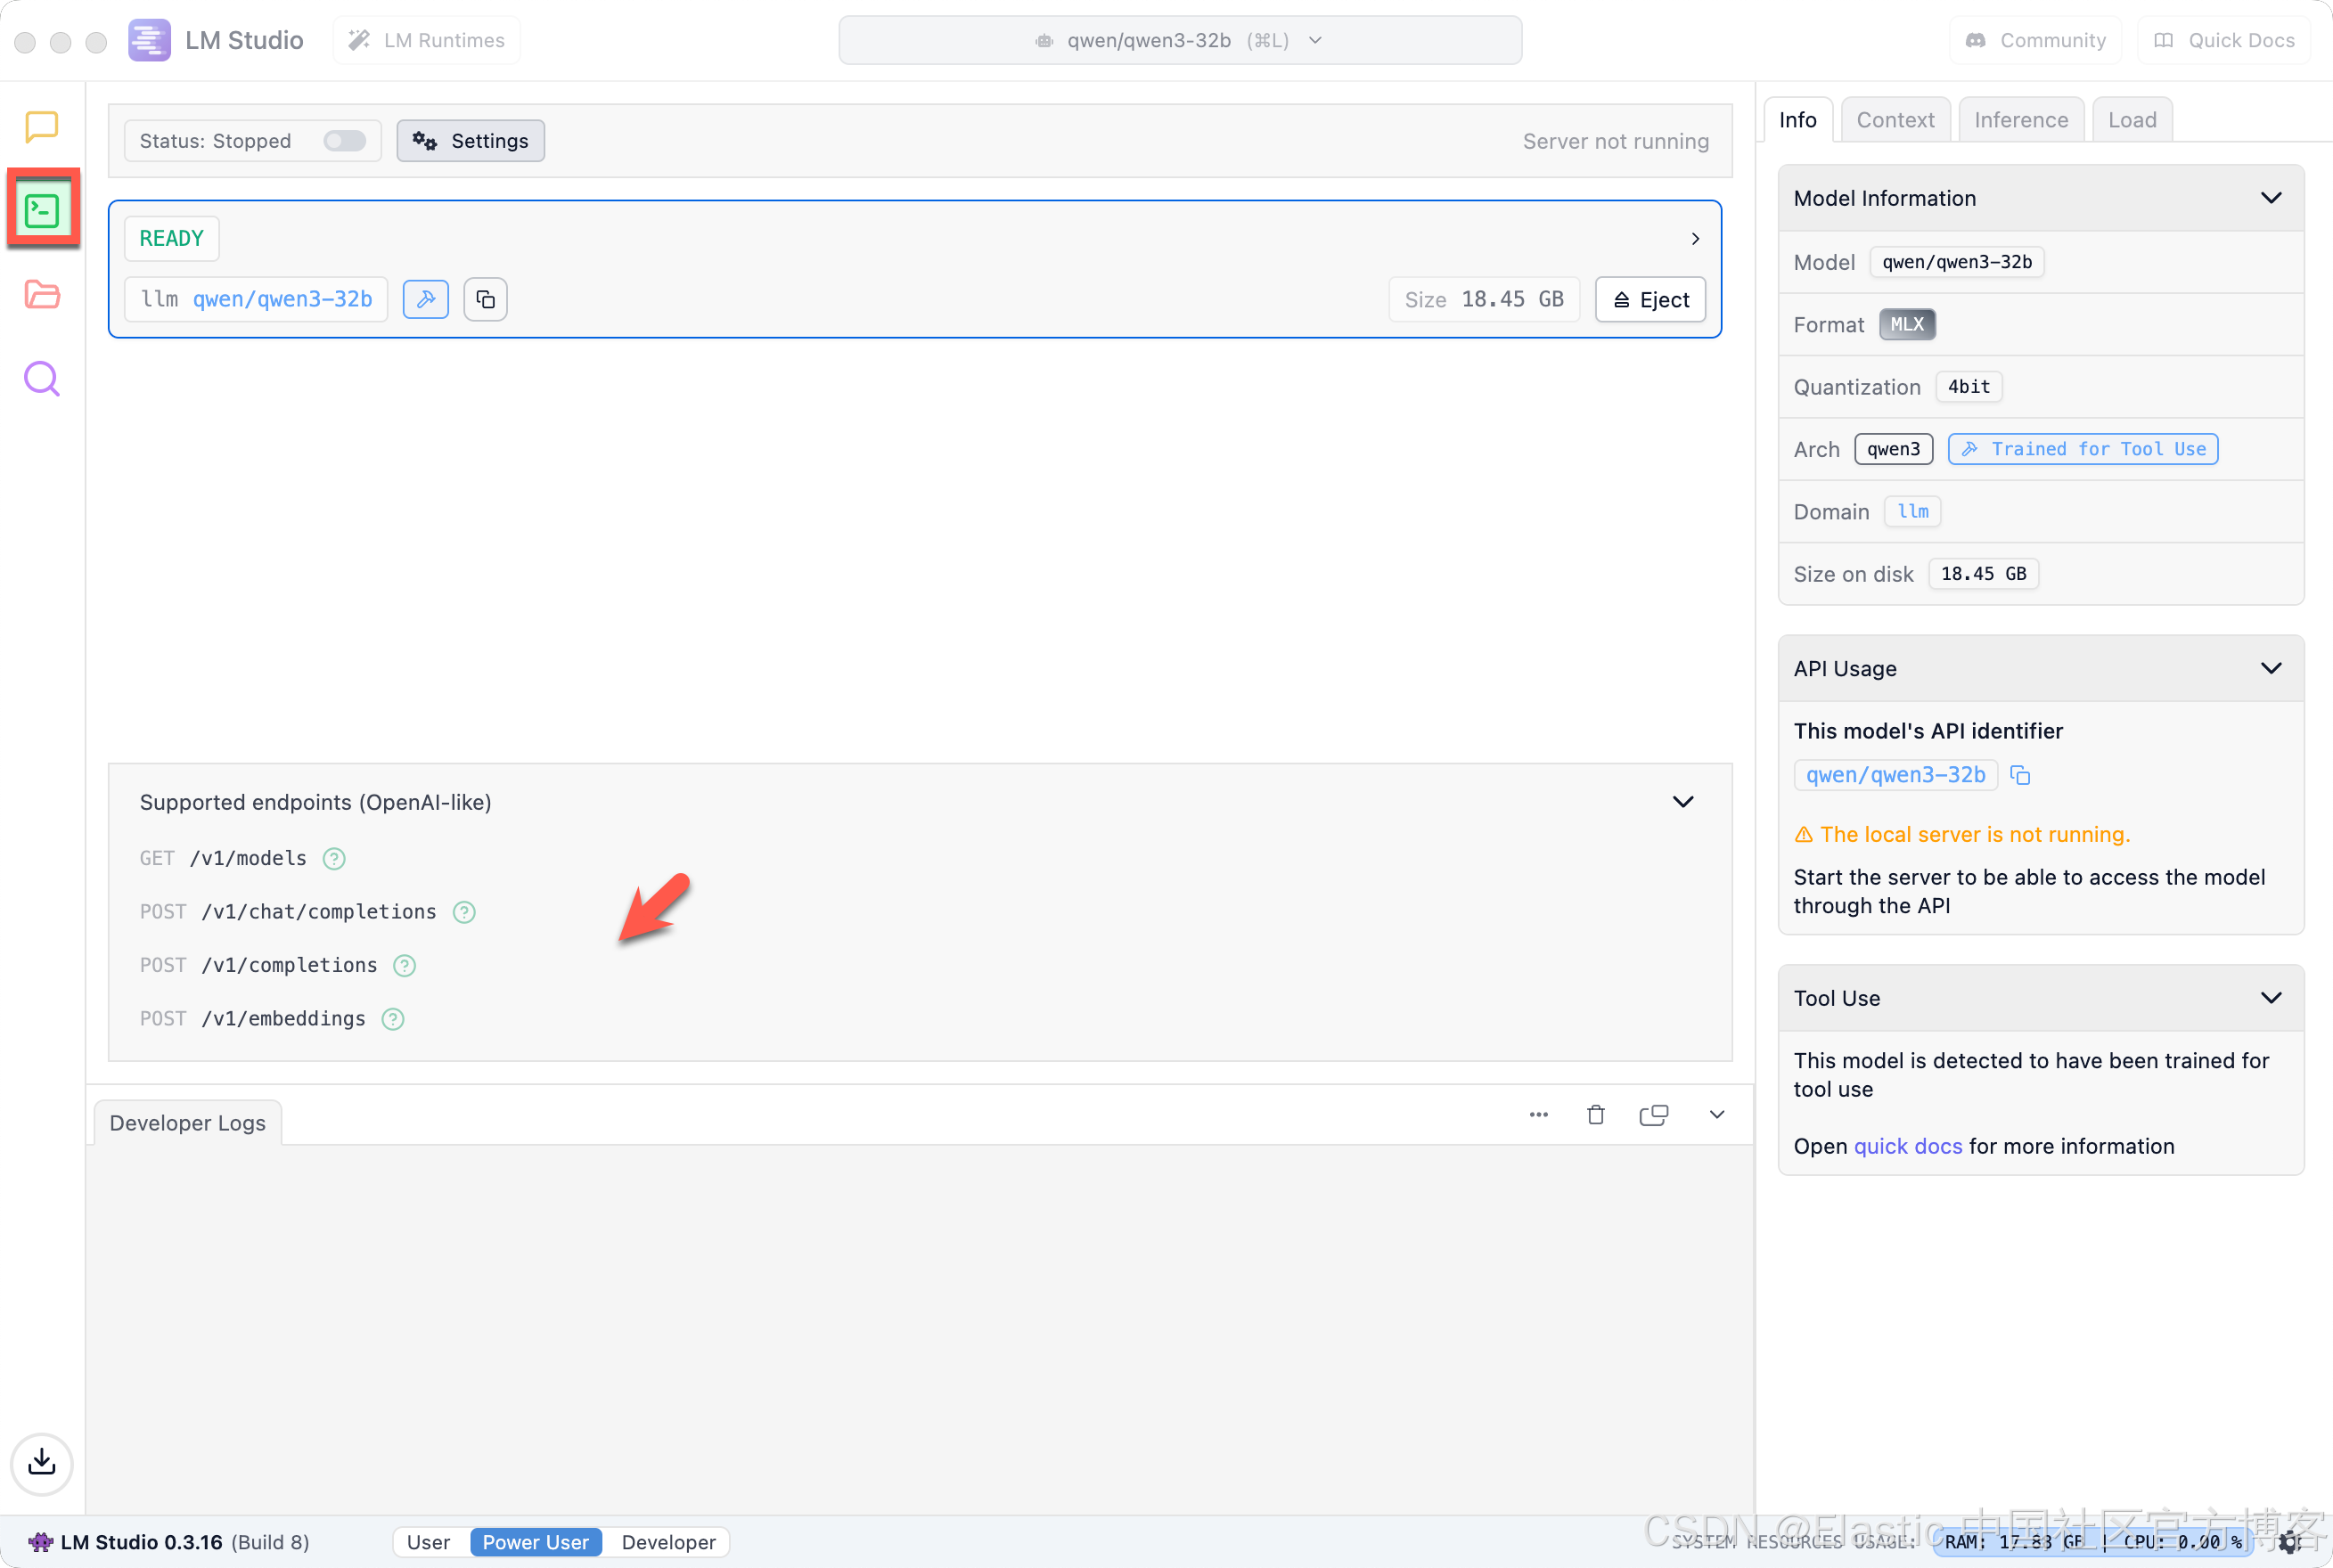Collapse the Model Information section
This screenshot has width=2333, height=1568.
point(2270,198)
